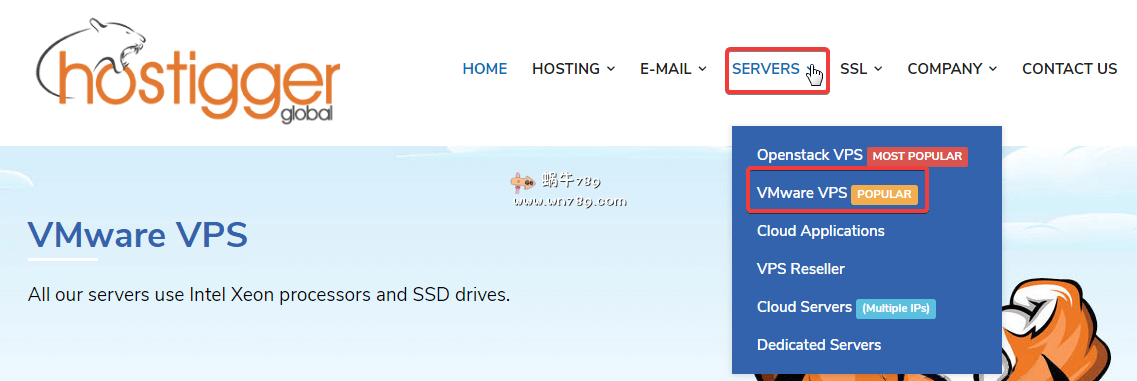This screenshot has width=1137, height=381.
Task: Expand the E-MAIL dropdown chevron
Action: coord(702,69)
